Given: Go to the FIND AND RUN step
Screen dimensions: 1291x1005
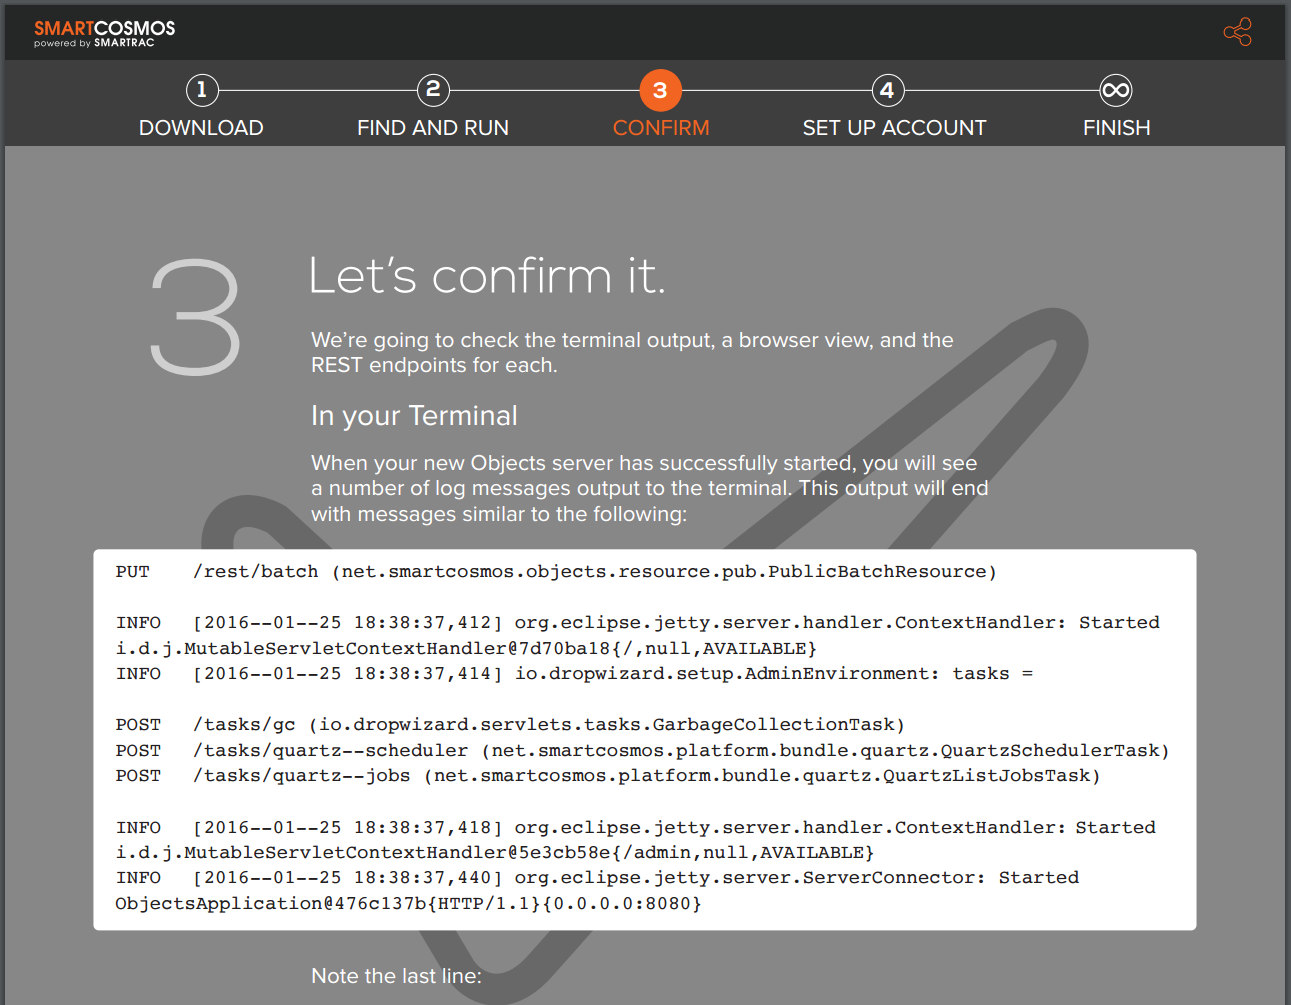Looking at the screenshot, I should (x=433, y=128).
